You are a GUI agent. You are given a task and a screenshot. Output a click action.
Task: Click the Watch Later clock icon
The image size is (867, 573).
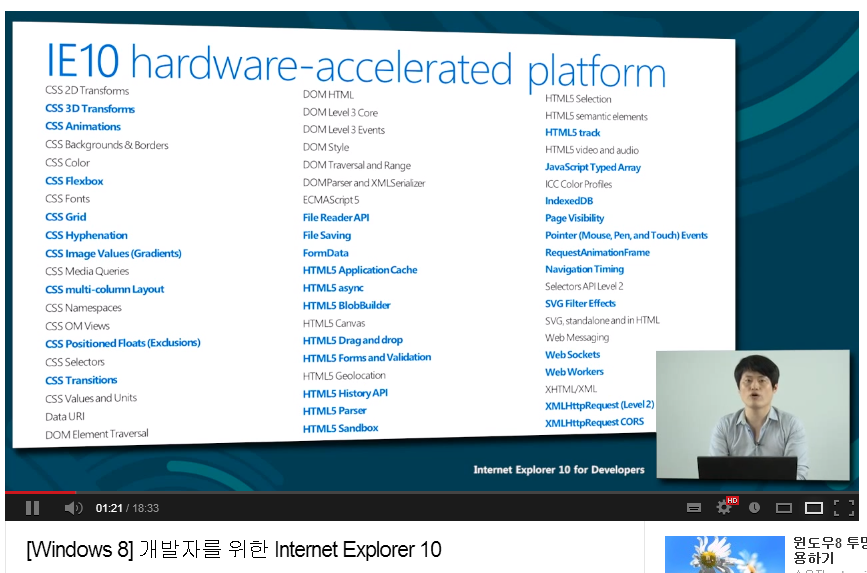pyautogui.click(x=754, y=508)
